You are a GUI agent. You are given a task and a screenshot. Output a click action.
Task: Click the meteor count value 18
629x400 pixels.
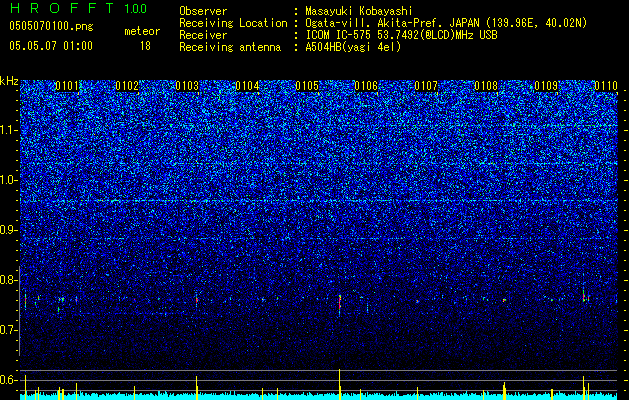tap(145, 46)
